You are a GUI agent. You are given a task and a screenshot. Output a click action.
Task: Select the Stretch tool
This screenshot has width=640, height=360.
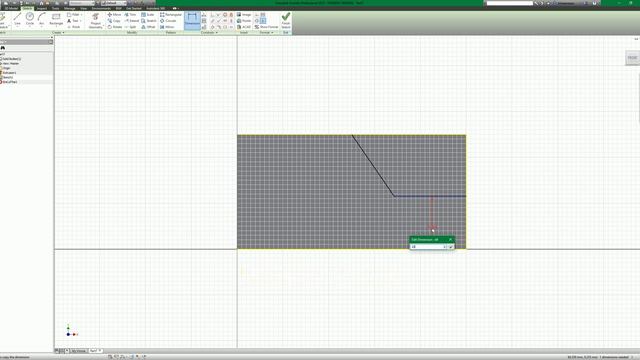[x=149, y=21]
